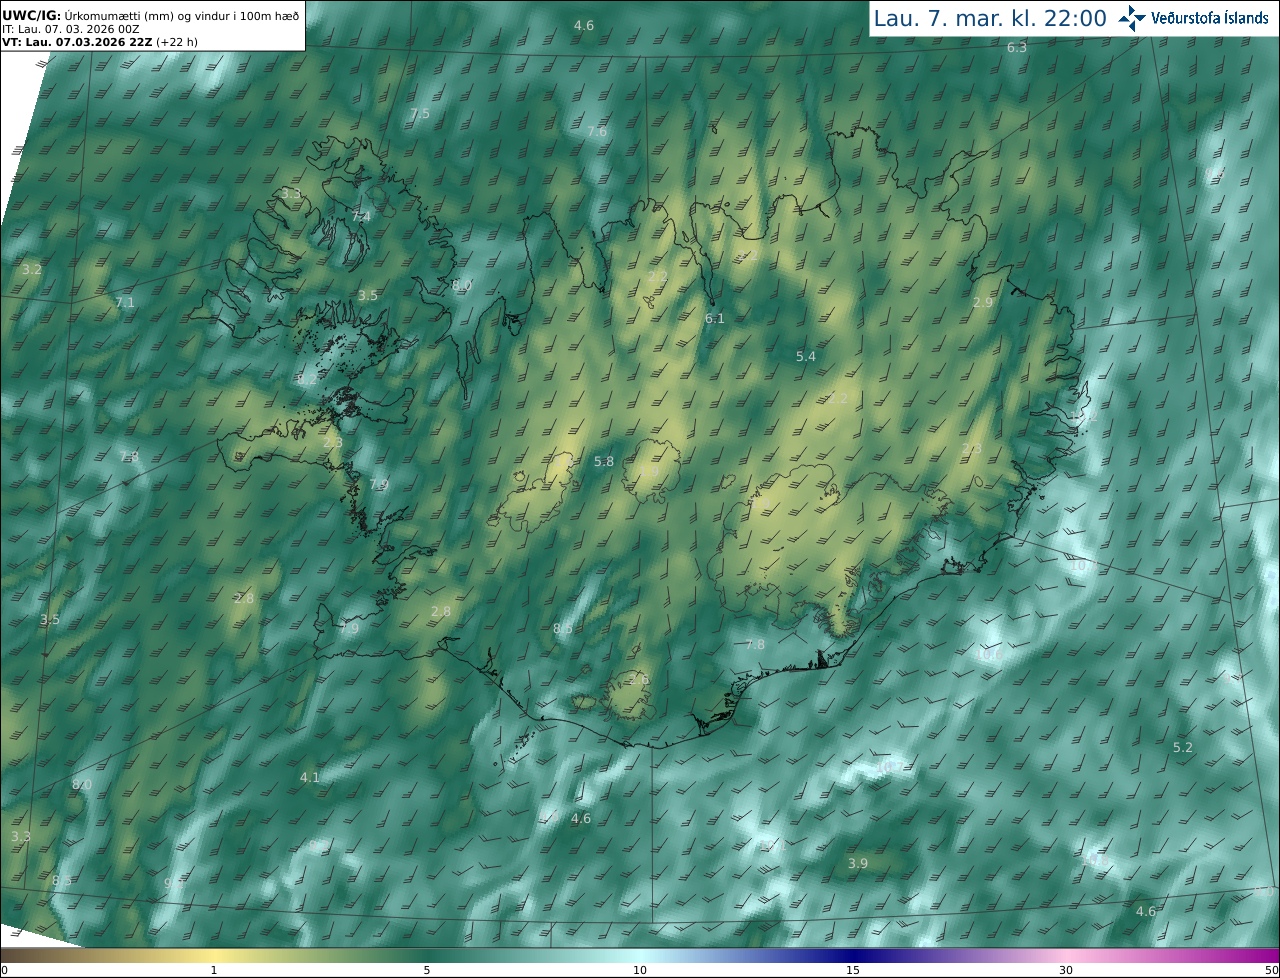Screen dimensions: 1280x978
Task: Click the "Veðurstofa Íslands" wordmark text
Action: point(1210,18)
